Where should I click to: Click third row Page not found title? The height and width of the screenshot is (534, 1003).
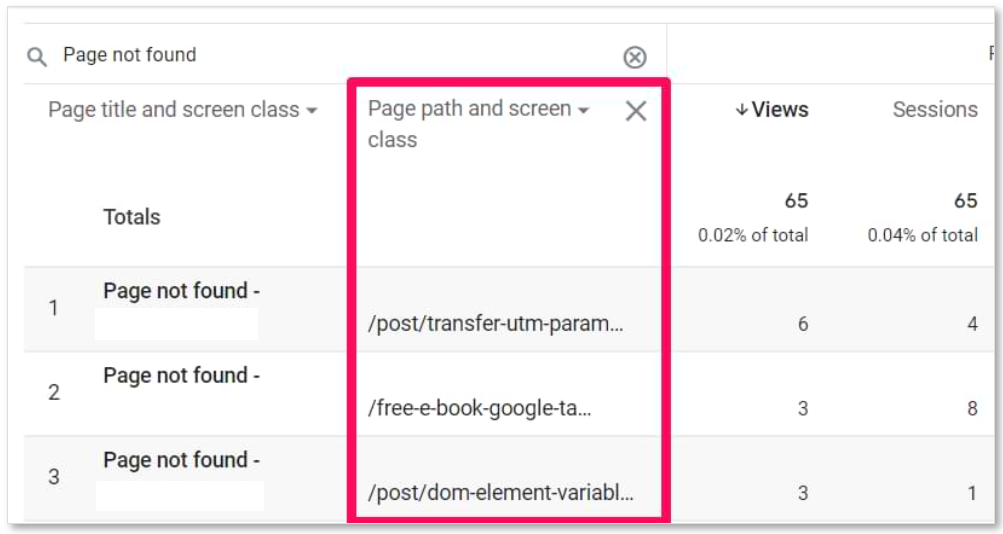click(x=181, y=460)
